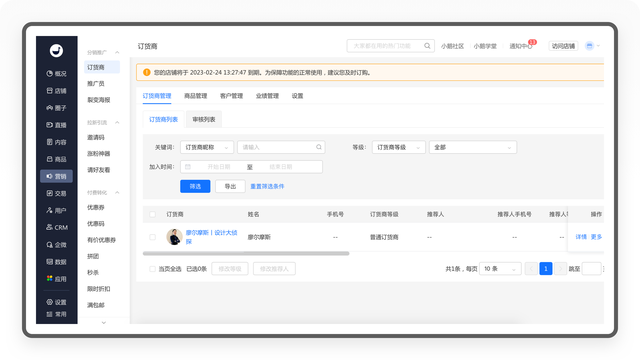Image resolution: width=640 pixels, height=360 pixels.
Task: Enable the 当页全选 checkbox
Action: pos(152,269)
